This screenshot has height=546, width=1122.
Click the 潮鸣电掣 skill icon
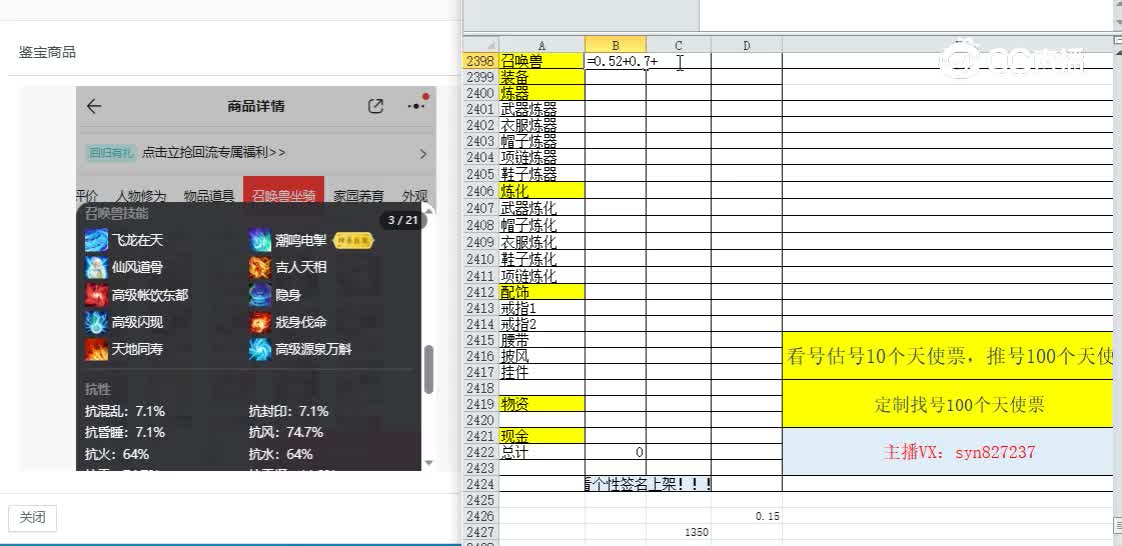[x=260, y=240]
